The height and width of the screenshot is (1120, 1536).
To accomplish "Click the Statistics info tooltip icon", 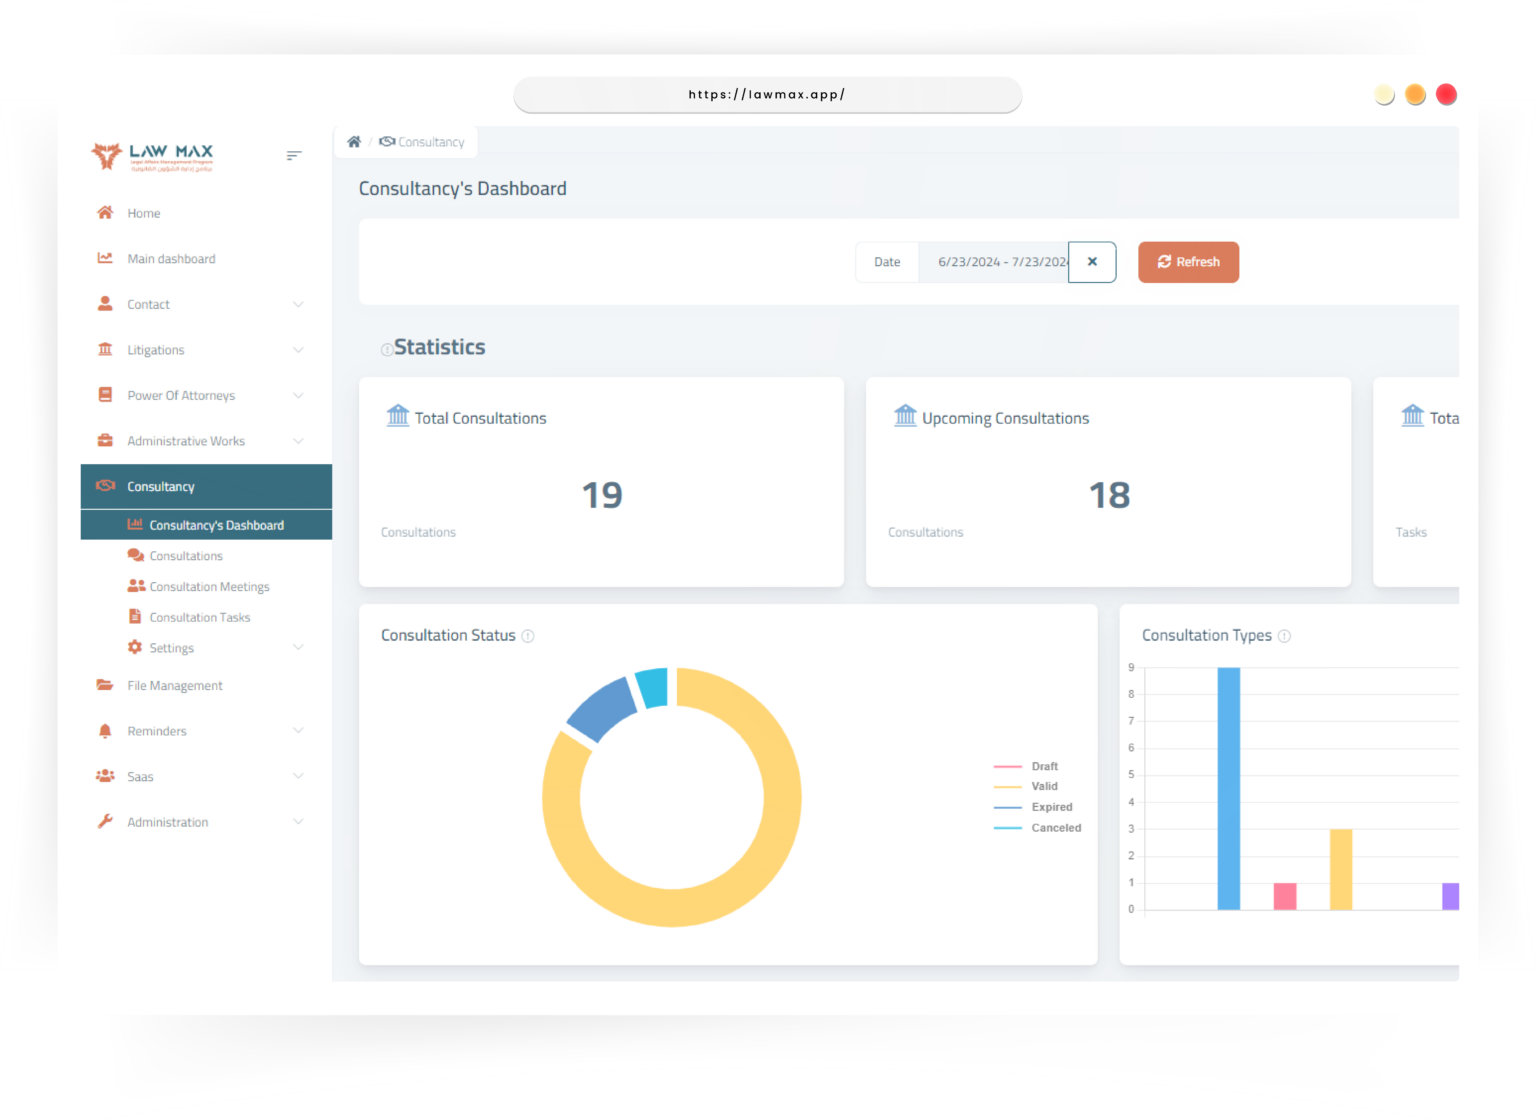I will coord(387,349).
